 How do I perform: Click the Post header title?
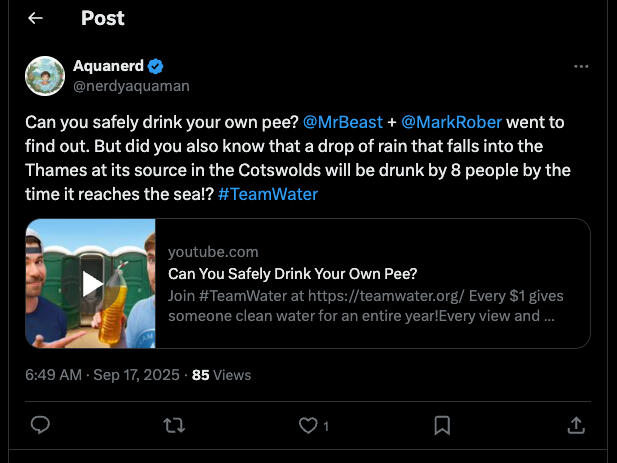point(103,18)
